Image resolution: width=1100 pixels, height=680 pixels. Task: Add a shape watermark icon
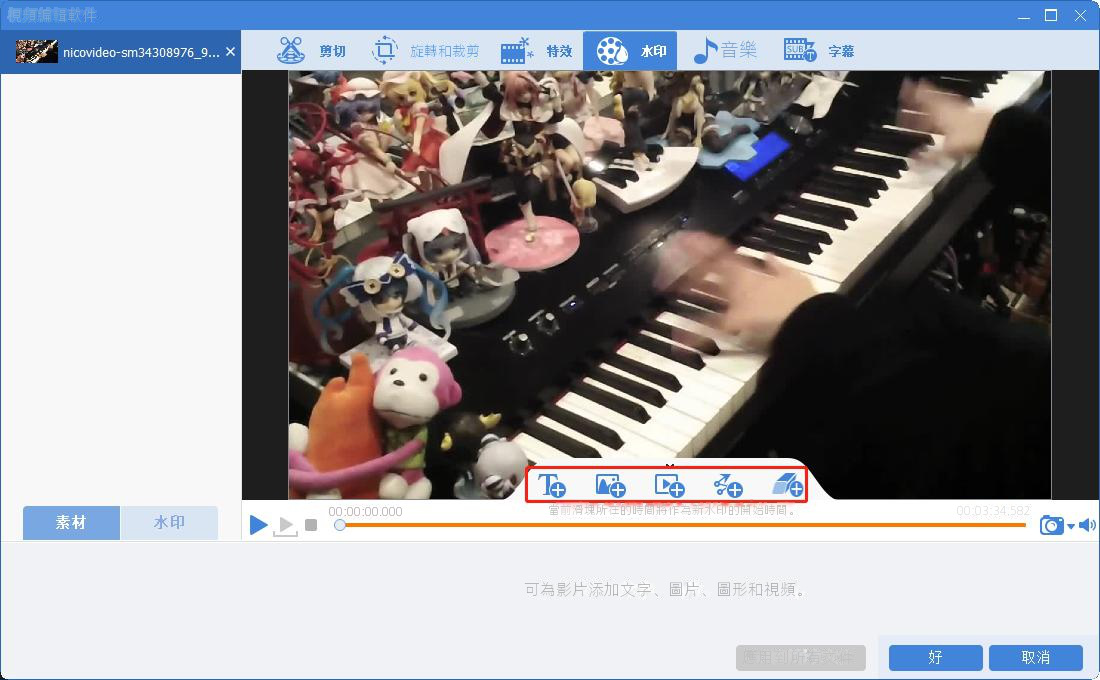click(x=727, y=485)
